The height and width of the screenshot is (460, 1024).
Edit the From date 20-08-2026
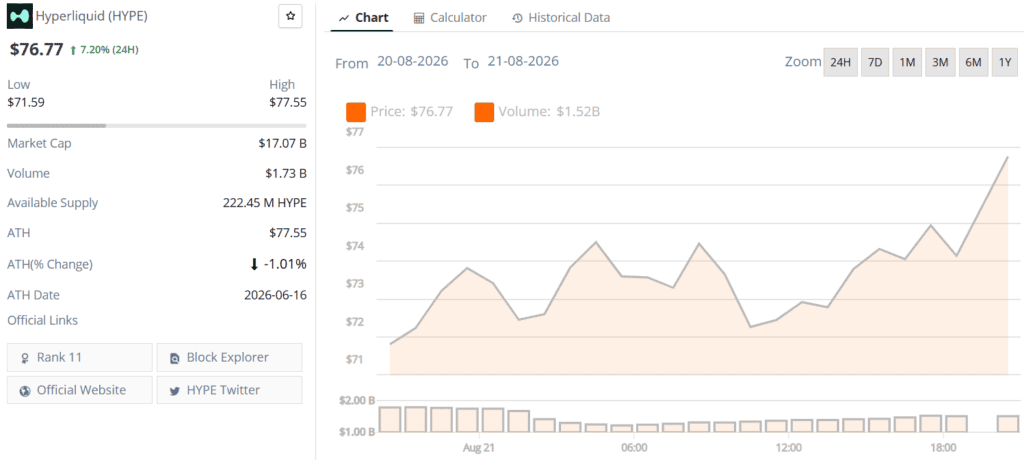pyautogui.click(x=413, y=61)
